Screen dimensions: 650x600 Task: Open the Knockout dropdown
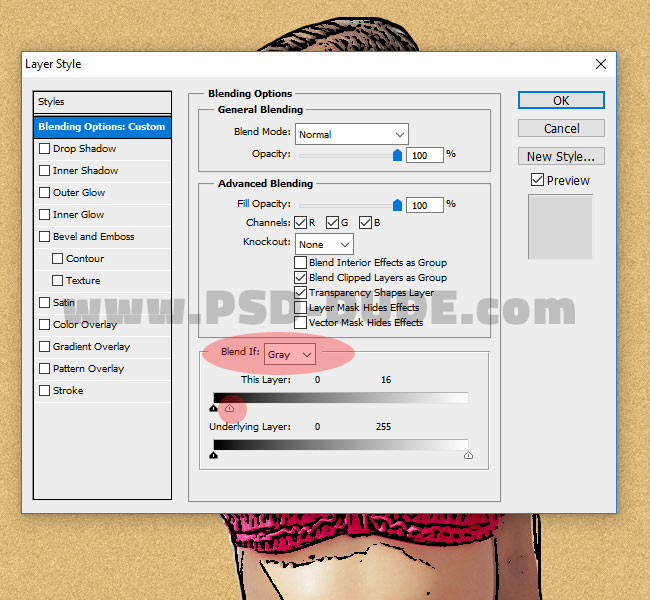[x=324, y=244]
